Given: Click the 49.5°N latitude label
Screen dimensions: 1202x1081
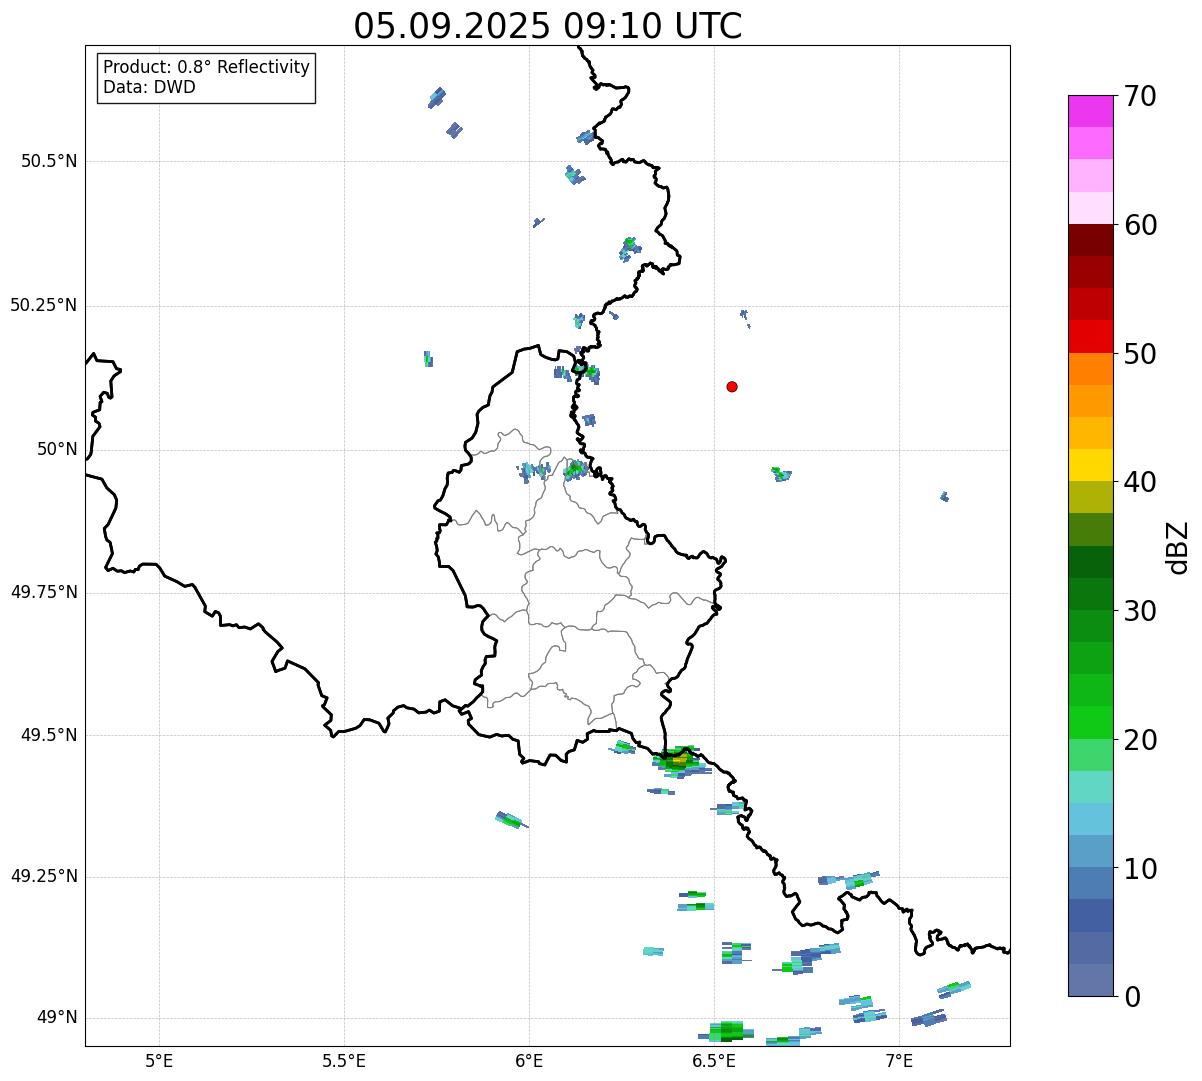Looking at the screenshot, I should tap(49, 735).
